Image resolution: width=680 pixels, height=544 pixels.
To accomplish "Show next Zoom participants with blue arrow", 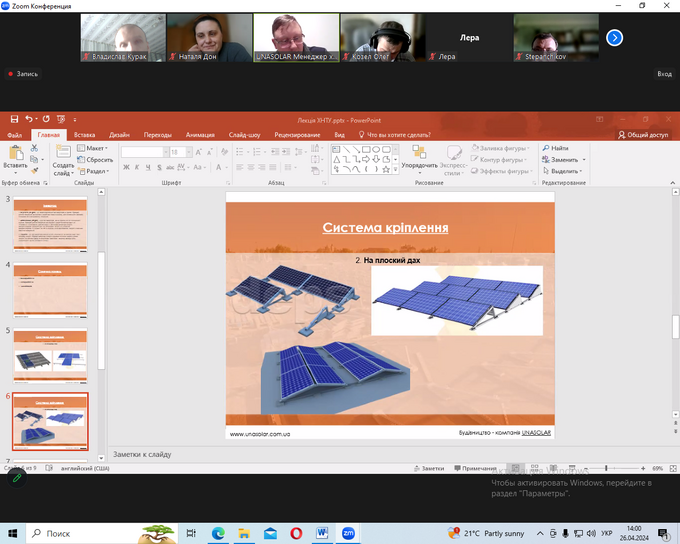I will coord(615,37).
